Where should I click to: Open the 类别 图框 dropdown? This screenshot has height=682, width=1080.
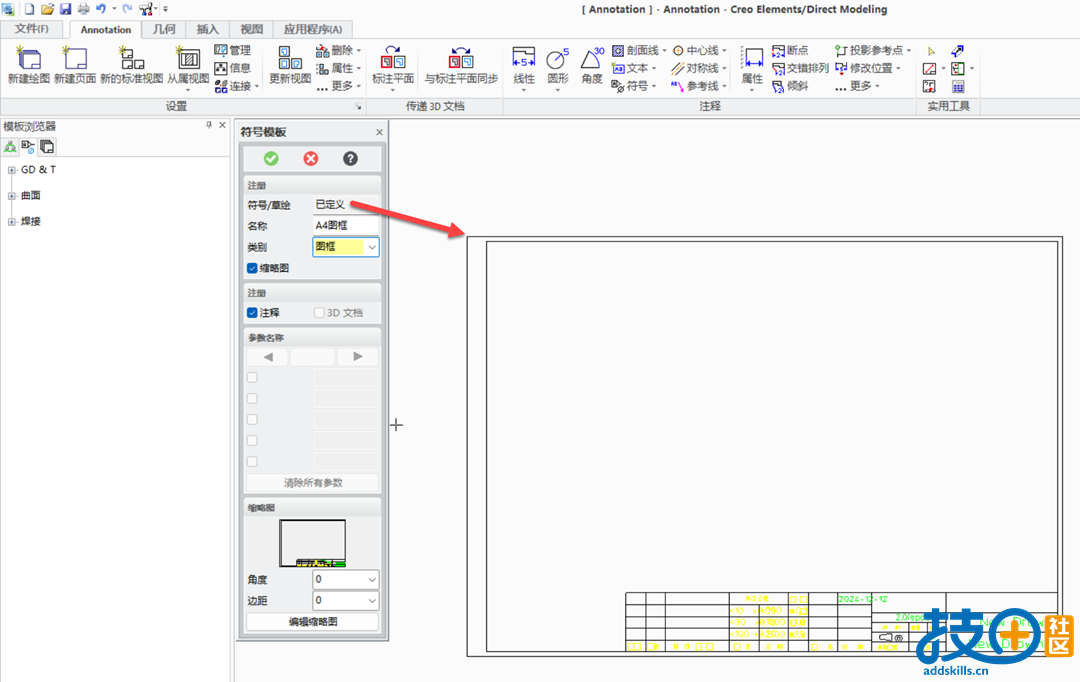(372, 247)
